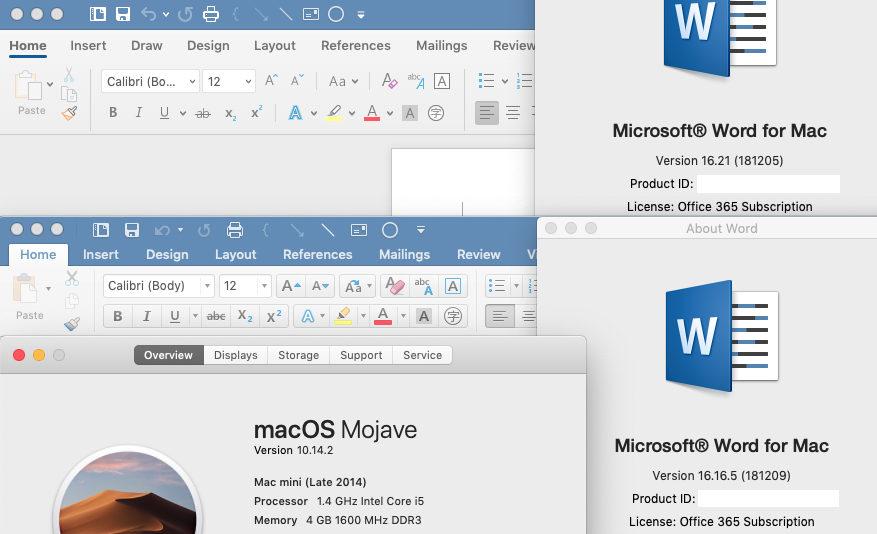Select Overview tab in About This Mac
Screen dimensions: 877x534
168,355
